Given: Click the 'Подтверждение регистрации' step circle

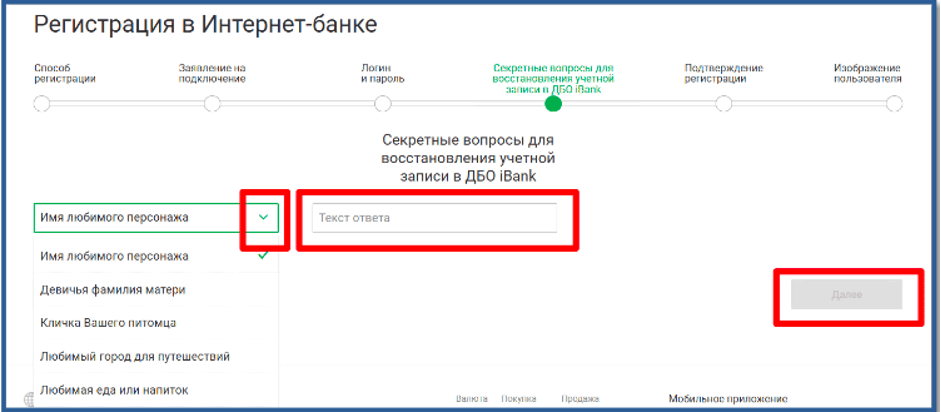Looking at the screenshot, I should [x=724, y=104].
